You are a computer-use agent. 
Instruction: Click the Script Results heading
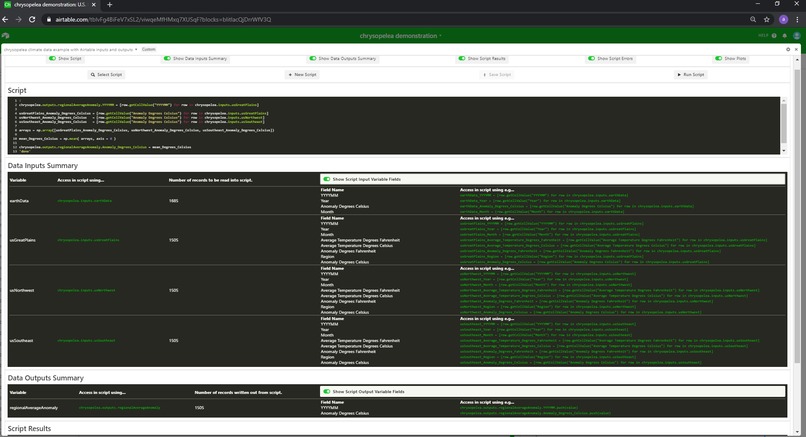pos(29,428)
